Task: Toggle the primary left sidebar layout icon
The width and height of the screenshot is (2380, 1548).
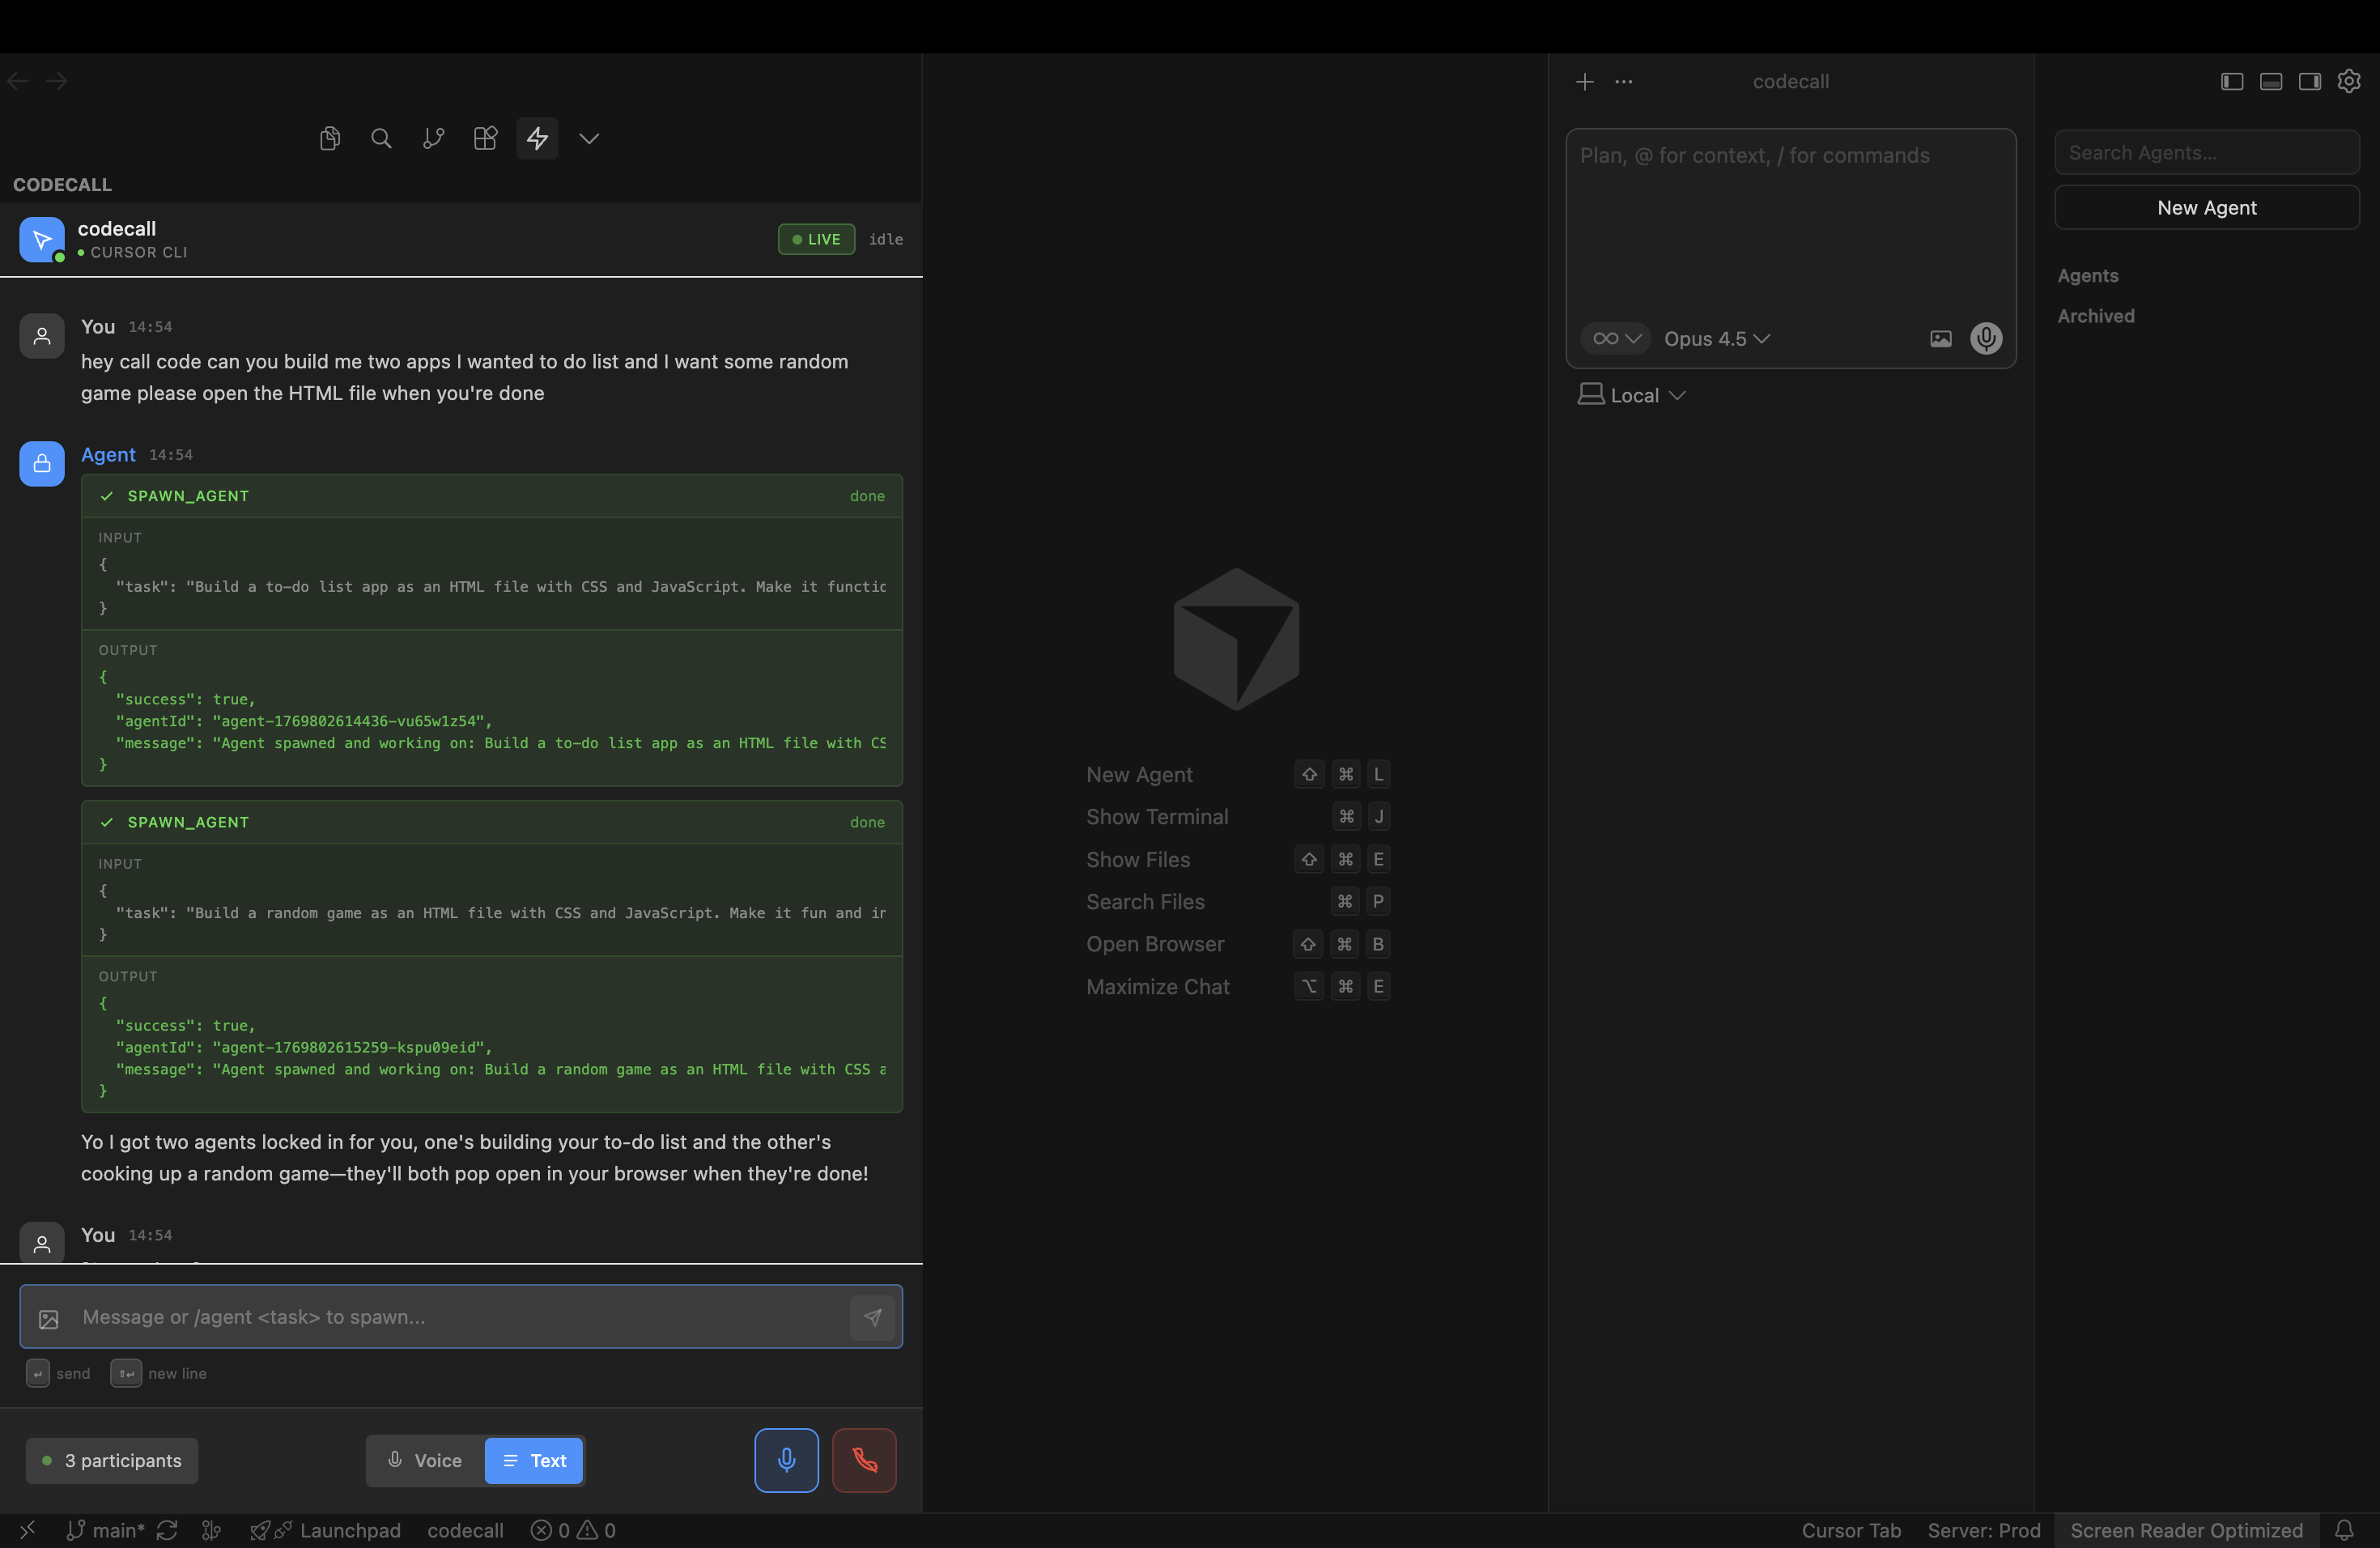Action: click(x=2232, y=81)
